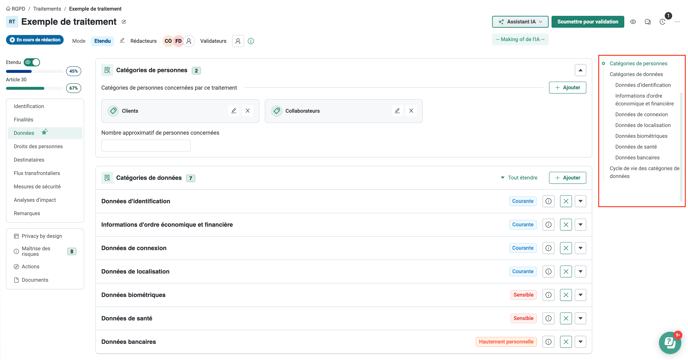Click Soumettre pour validation button
The width and height of the screenshot is (688, 360).
588,22
